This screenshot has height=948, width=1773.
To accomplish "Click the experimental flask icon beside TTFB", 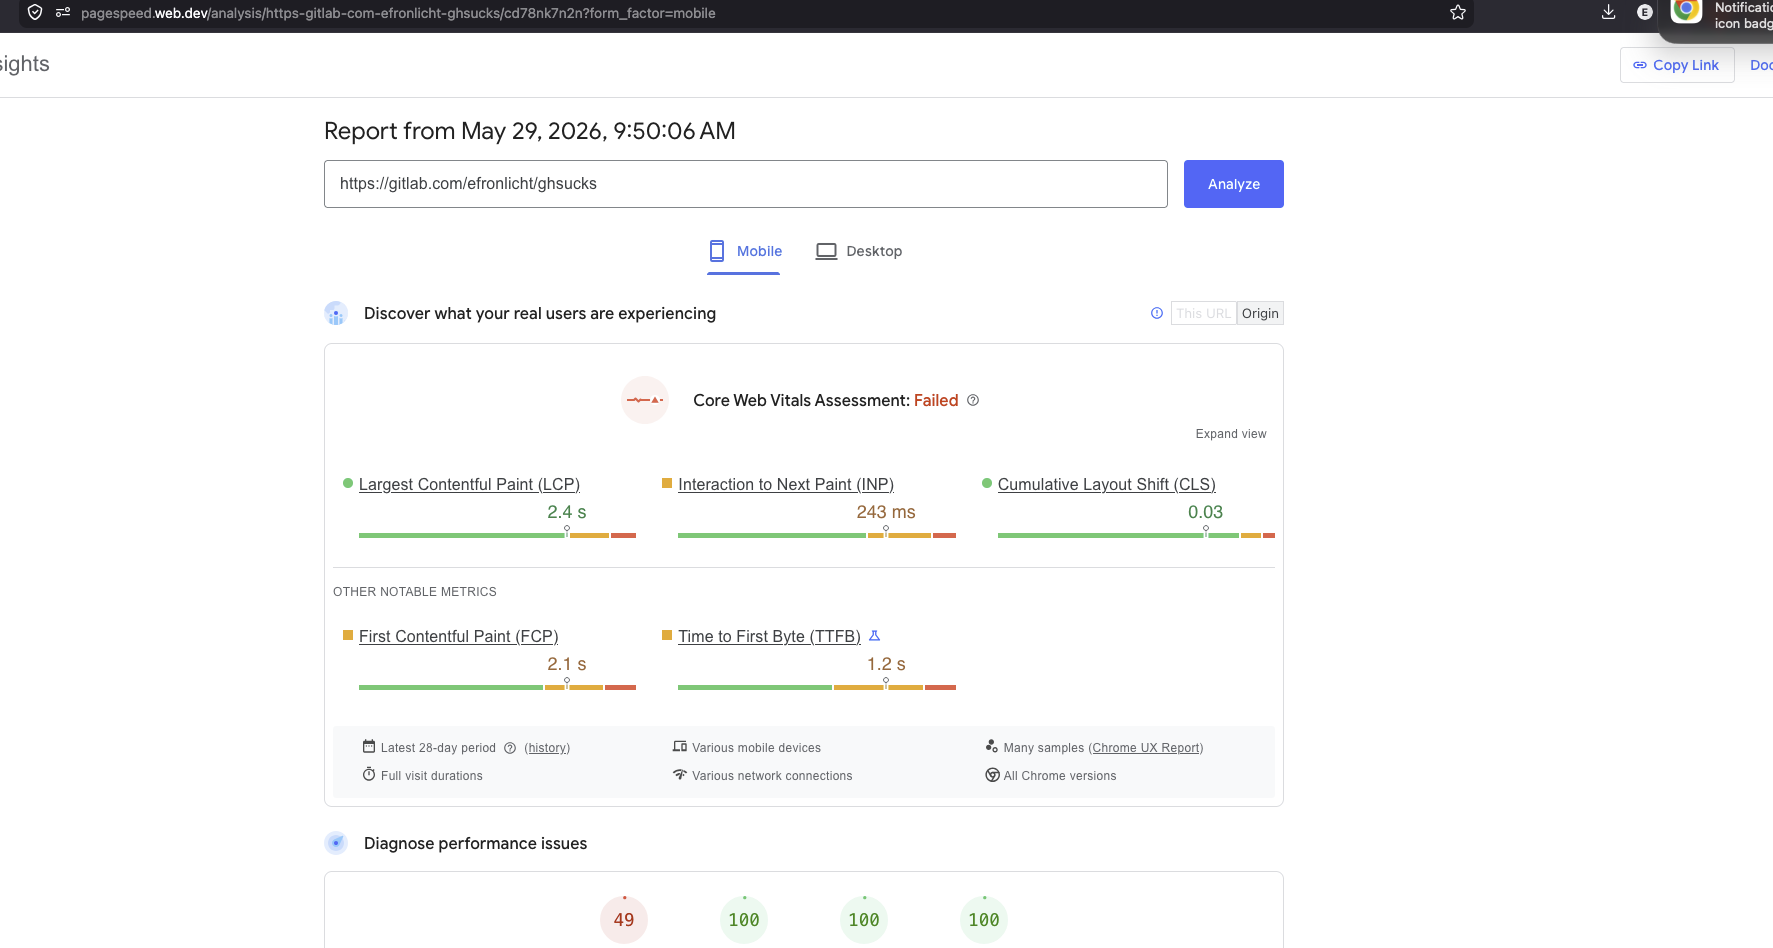I will [874, 635].
